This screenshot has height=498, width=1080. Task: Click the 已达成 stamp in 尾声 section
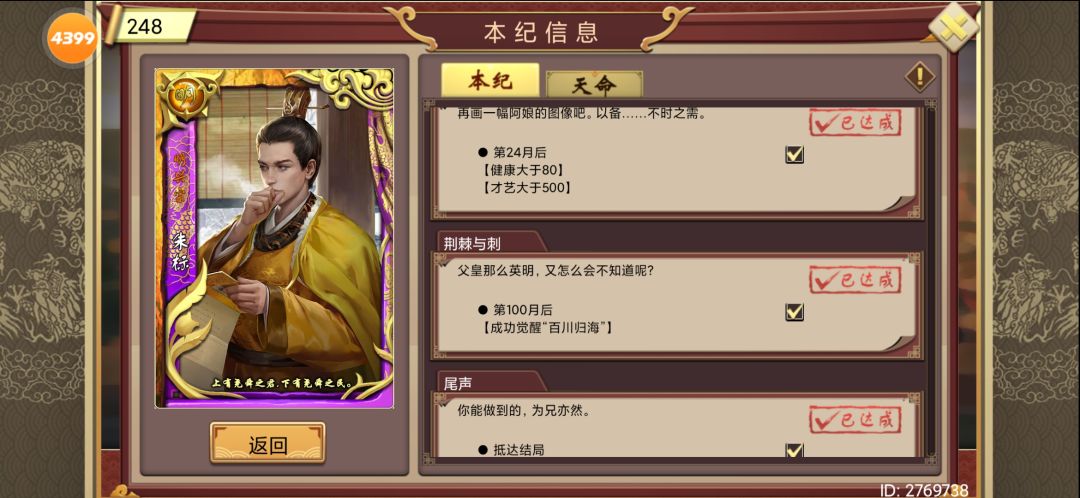(855, 419)
